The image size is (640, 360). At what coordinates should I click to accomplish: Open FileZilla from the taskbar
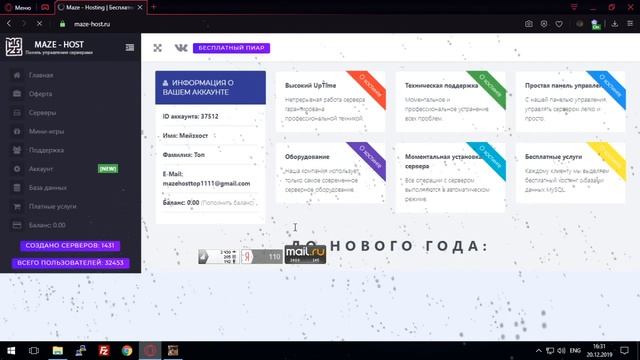click(x=104, y=351)
